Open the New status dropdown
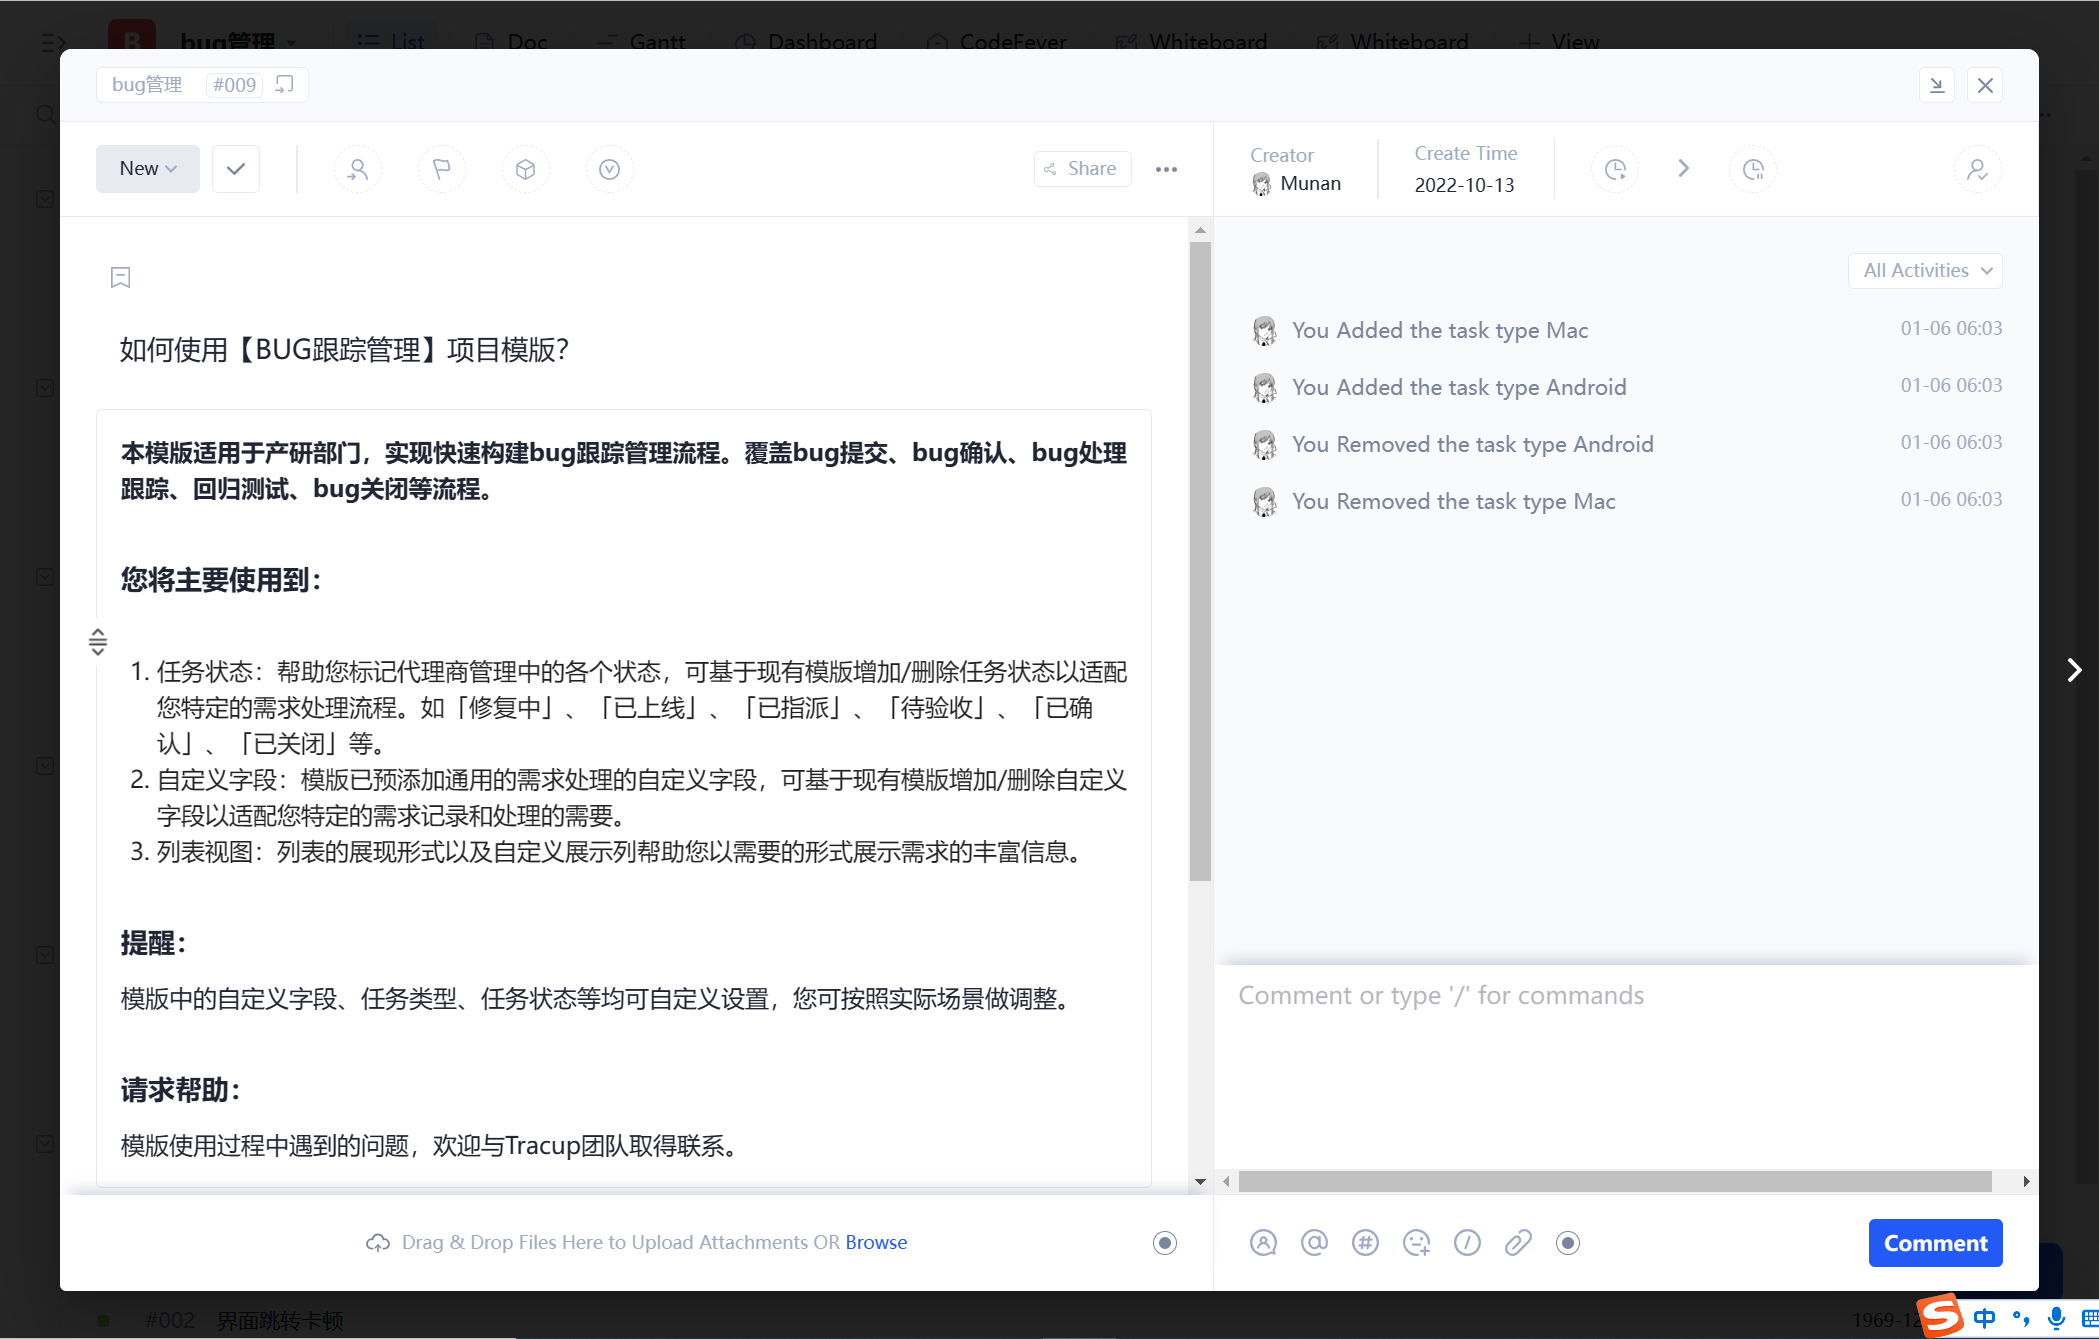Viewport: 2099px width, 1339px height. pyautogui.click(x=148, y=169)
